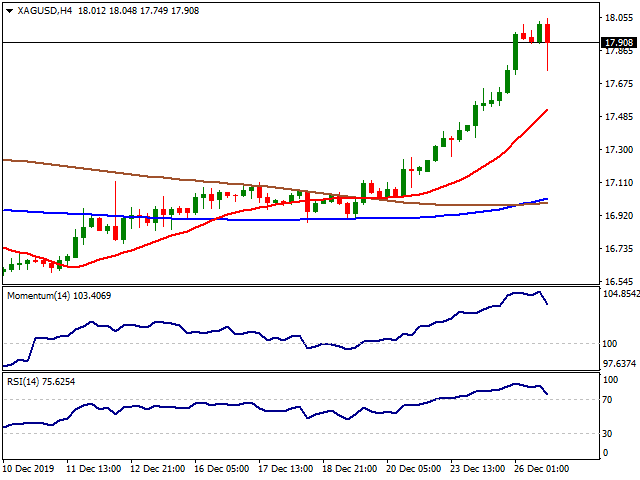Click time axis label 16 Dec 05:00
This screenshot has height=480, width=640.
click(222, 468)
